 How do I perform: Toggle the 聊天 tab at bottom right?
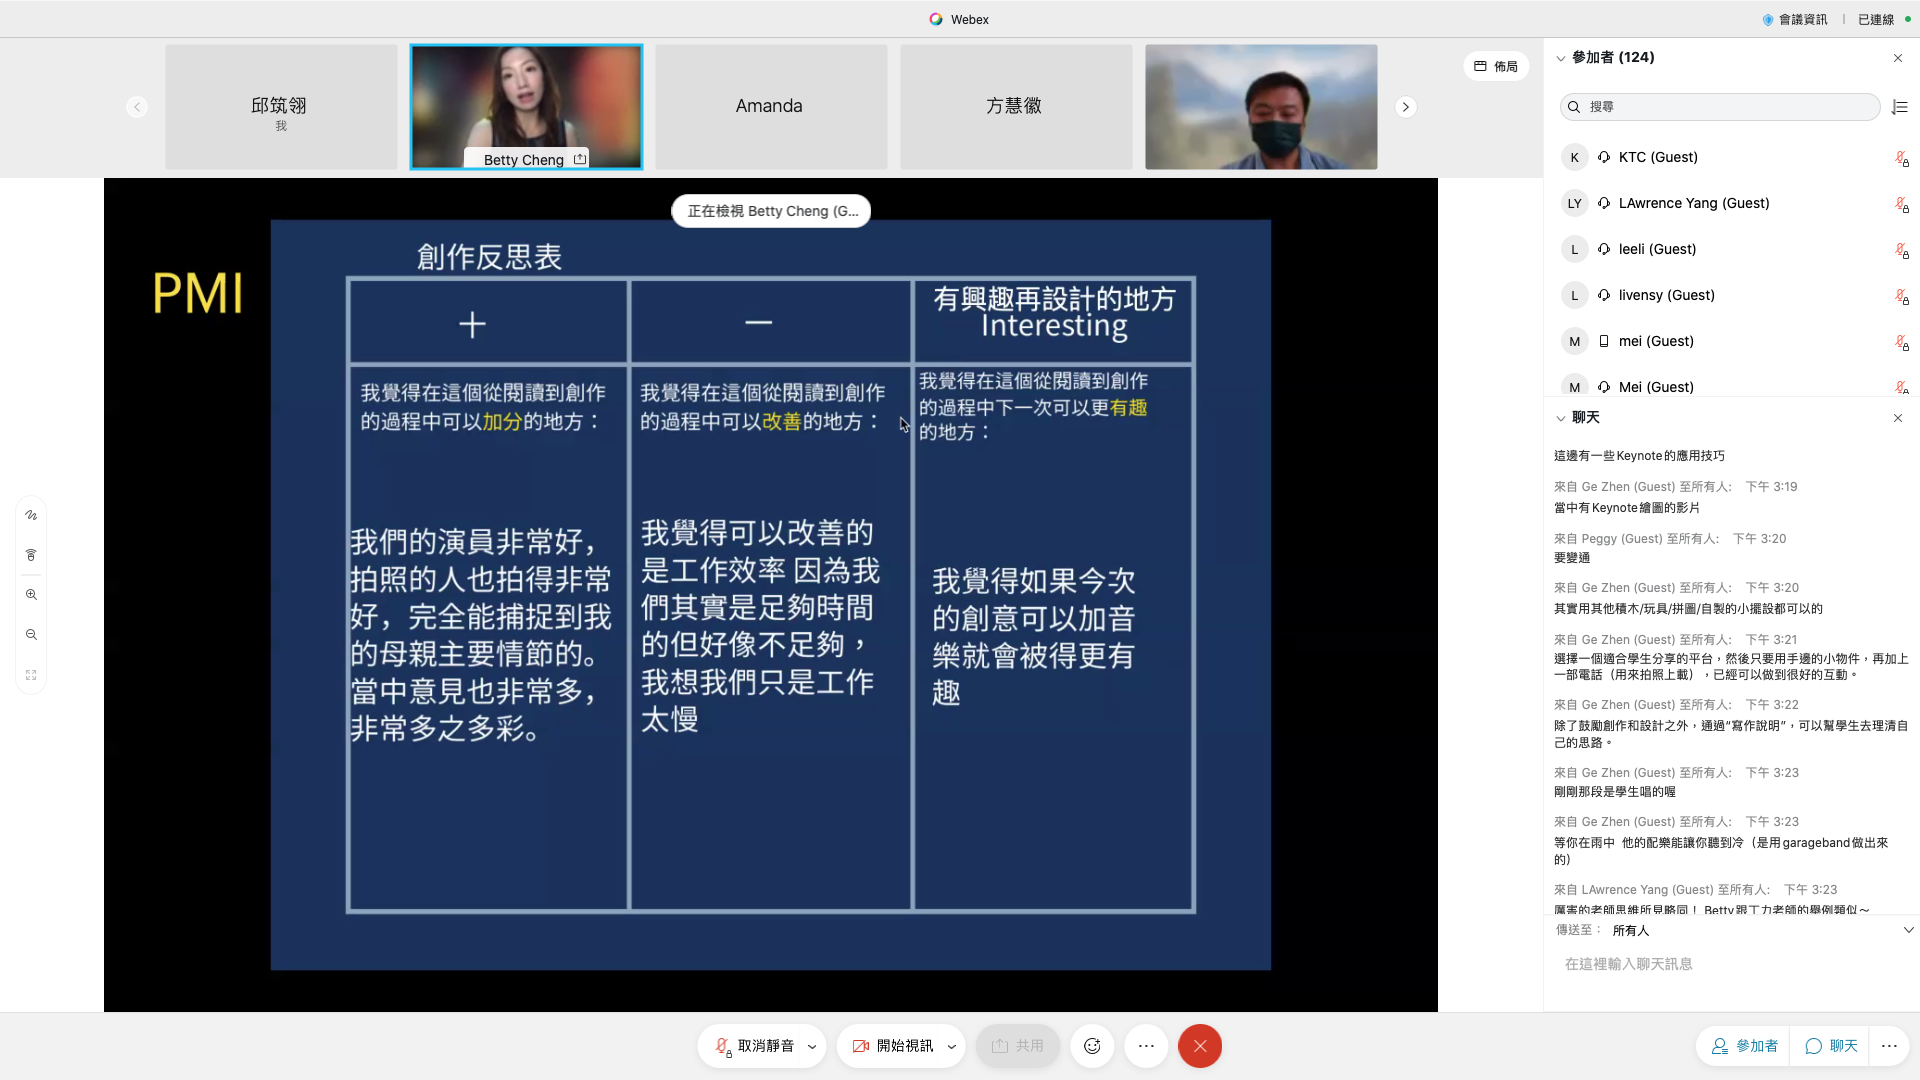pos(1831,1046)
